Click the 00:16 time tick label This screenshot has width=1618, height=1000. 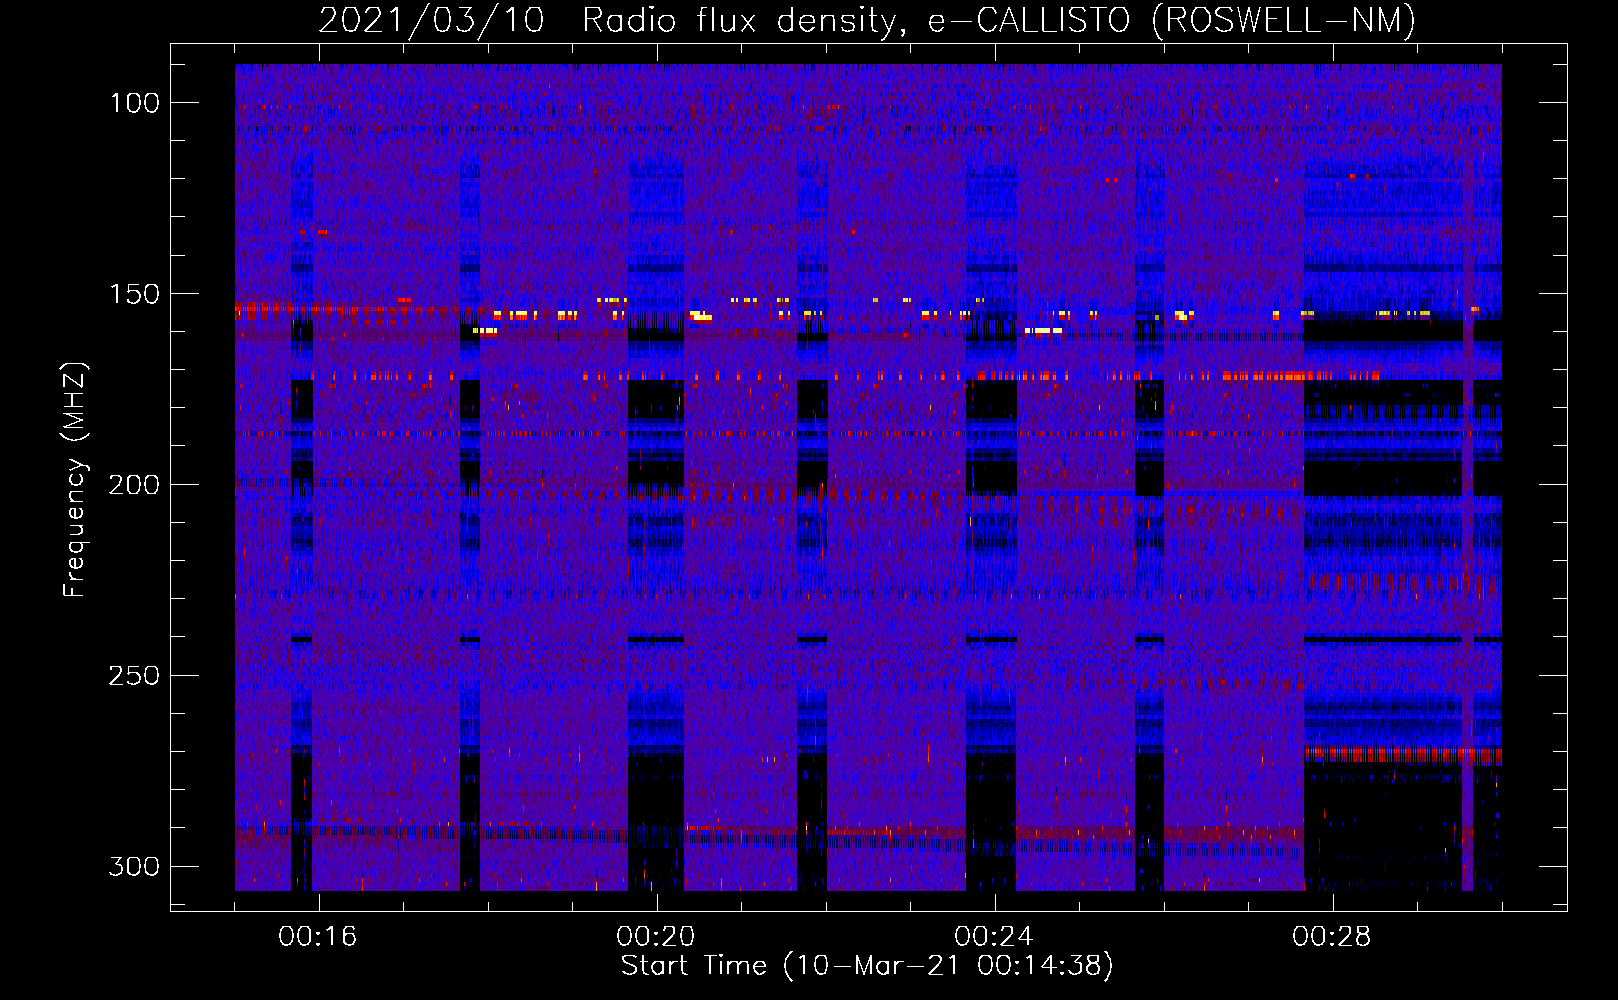[318, 937]
